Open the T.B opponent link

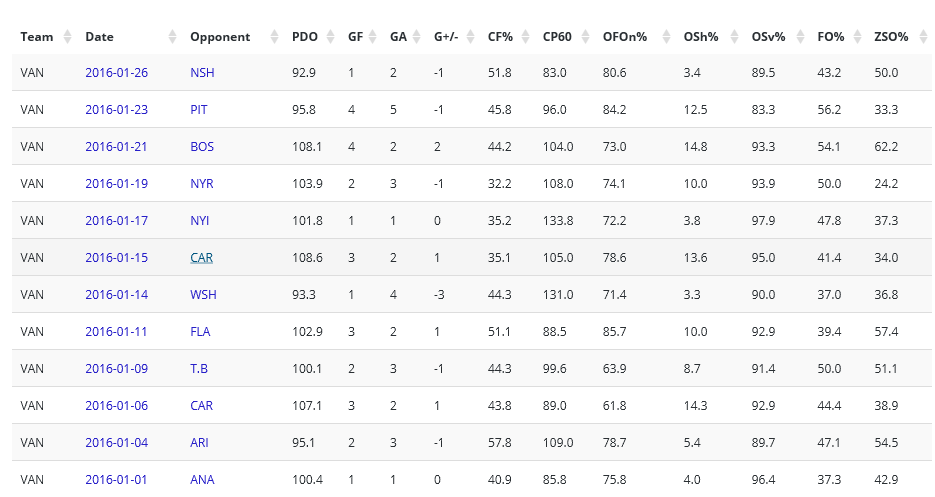199,368
